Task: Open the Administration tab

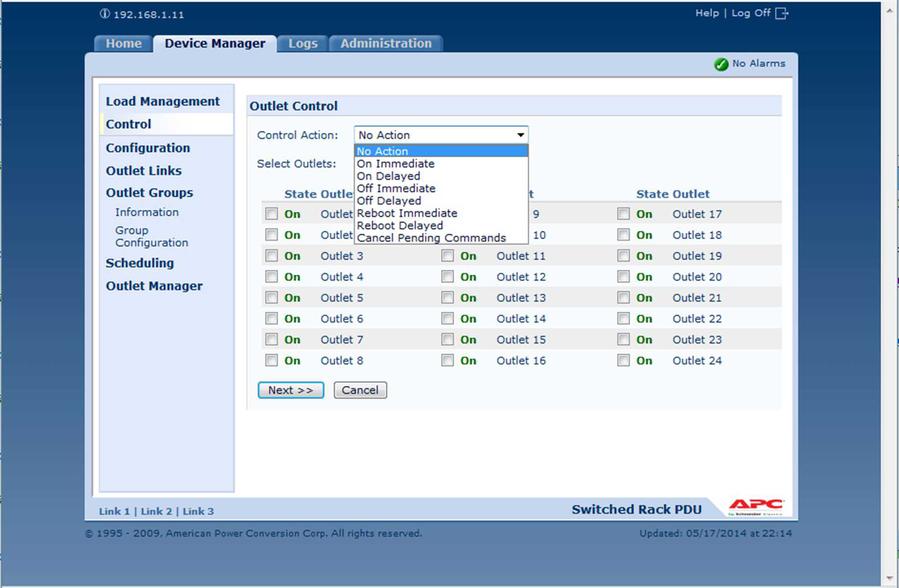Action: 386,43
